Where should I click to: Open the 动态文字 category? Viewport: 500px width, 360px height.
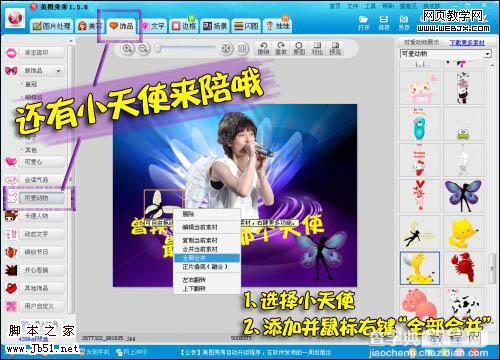click(41, 234)
